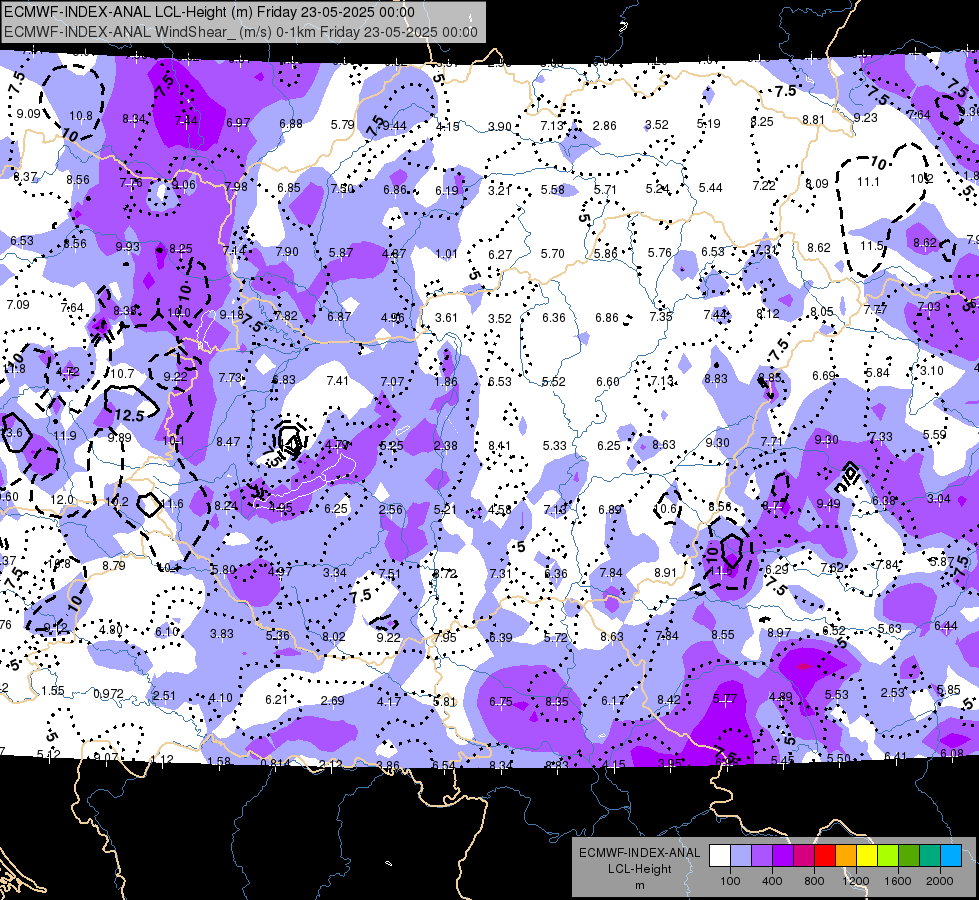Click the WindShear 0-1km title line

tap(241, 32)
